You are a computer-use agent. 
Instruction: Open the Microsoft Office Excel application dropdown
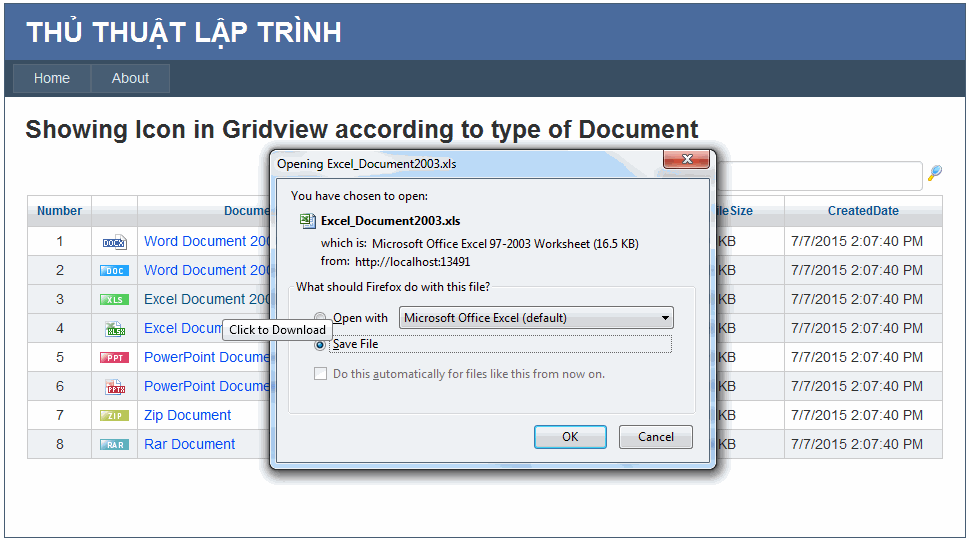[536, 318]
